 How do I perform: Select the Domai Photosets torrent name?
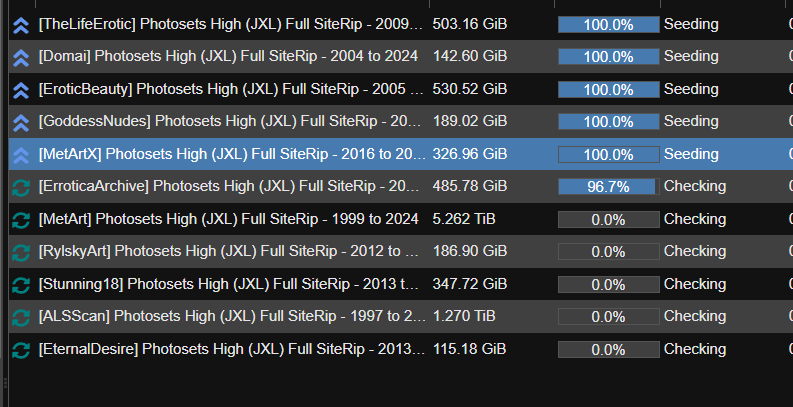(x=230, y=57)
